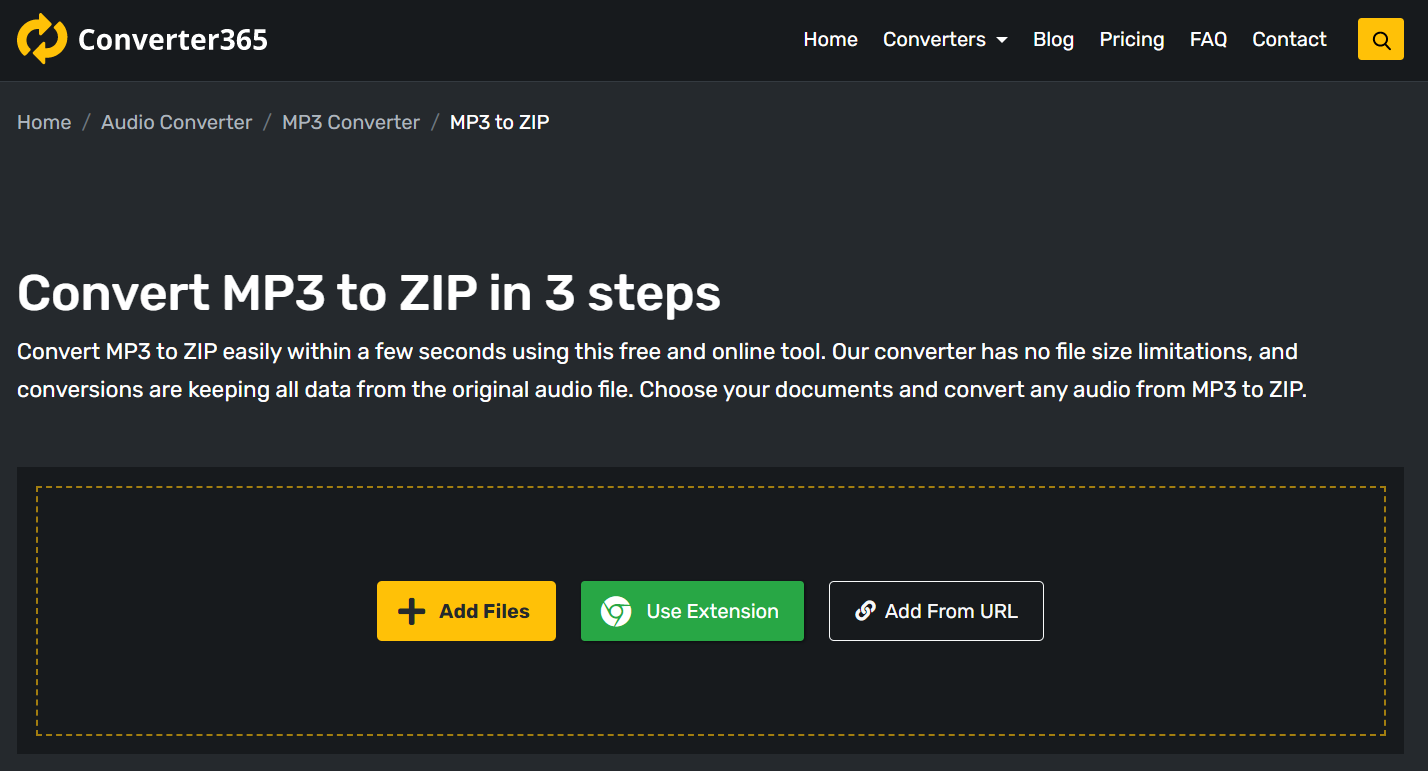
Task: Open the Home menu item in navbar
Action: (x=830, y=40)
